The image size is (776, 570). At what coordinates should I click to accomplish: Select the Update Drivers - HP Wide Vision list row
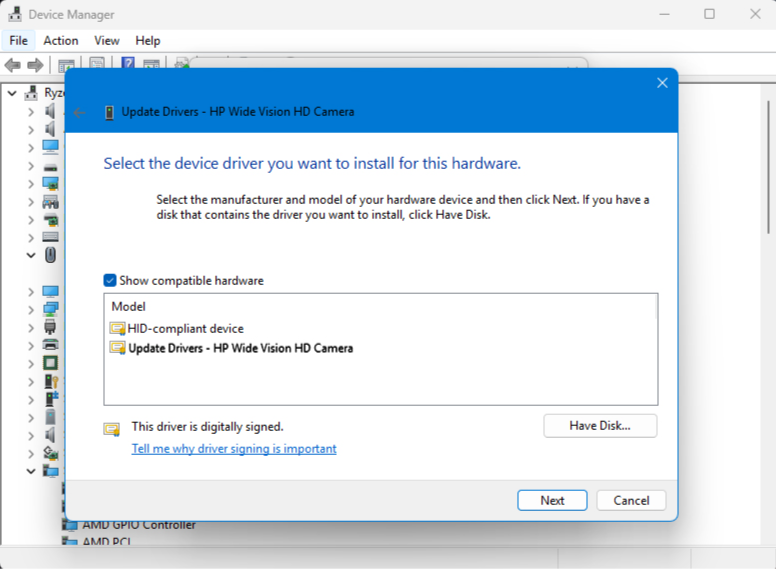click(x=231, y=348)
